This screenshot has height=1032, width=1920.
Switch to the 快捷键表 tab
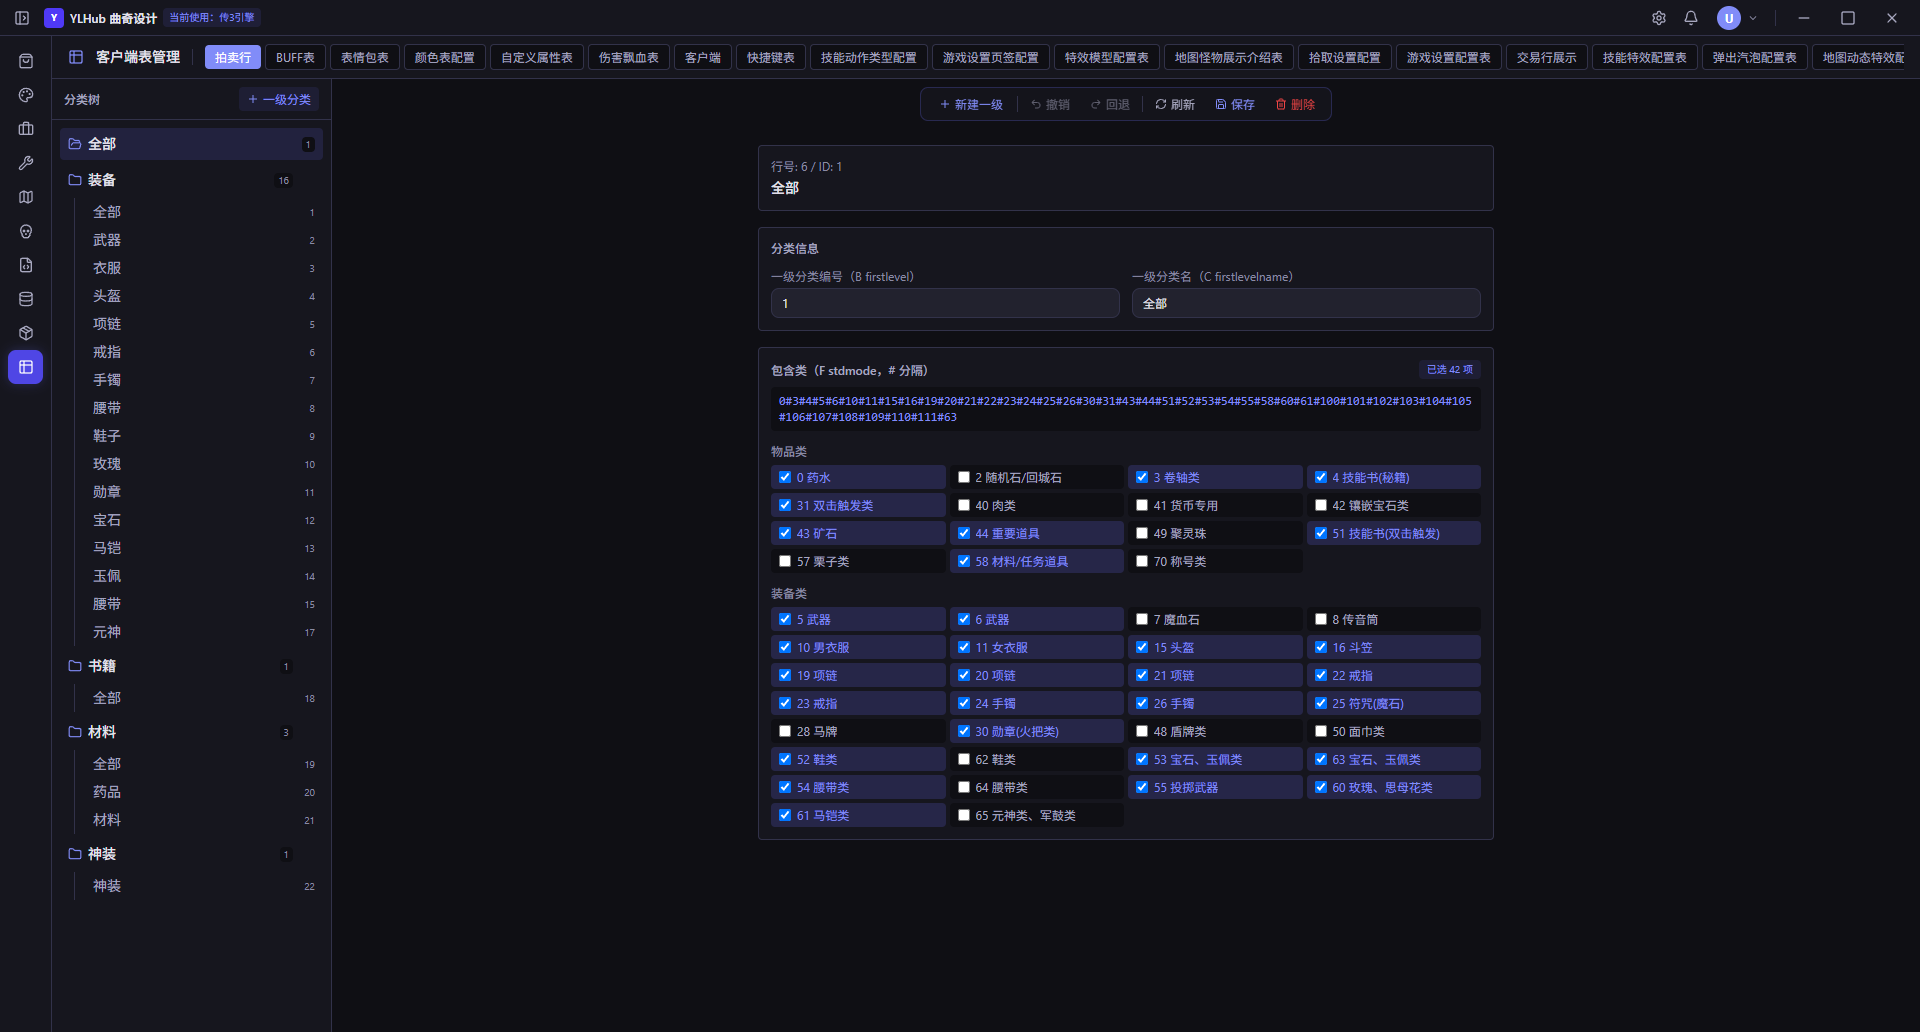pyautogui.click(x=771, y=57)
